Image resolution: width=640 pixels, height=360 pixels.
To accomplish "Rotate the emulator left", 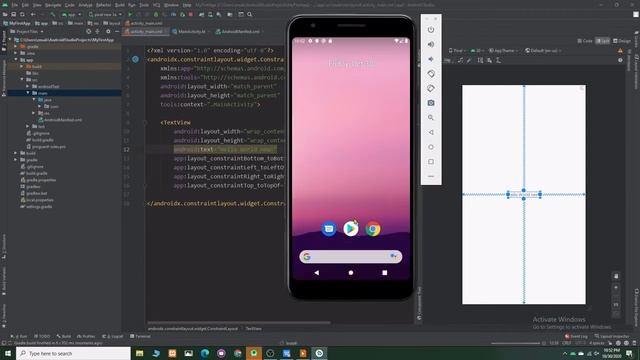I will 431,74.
